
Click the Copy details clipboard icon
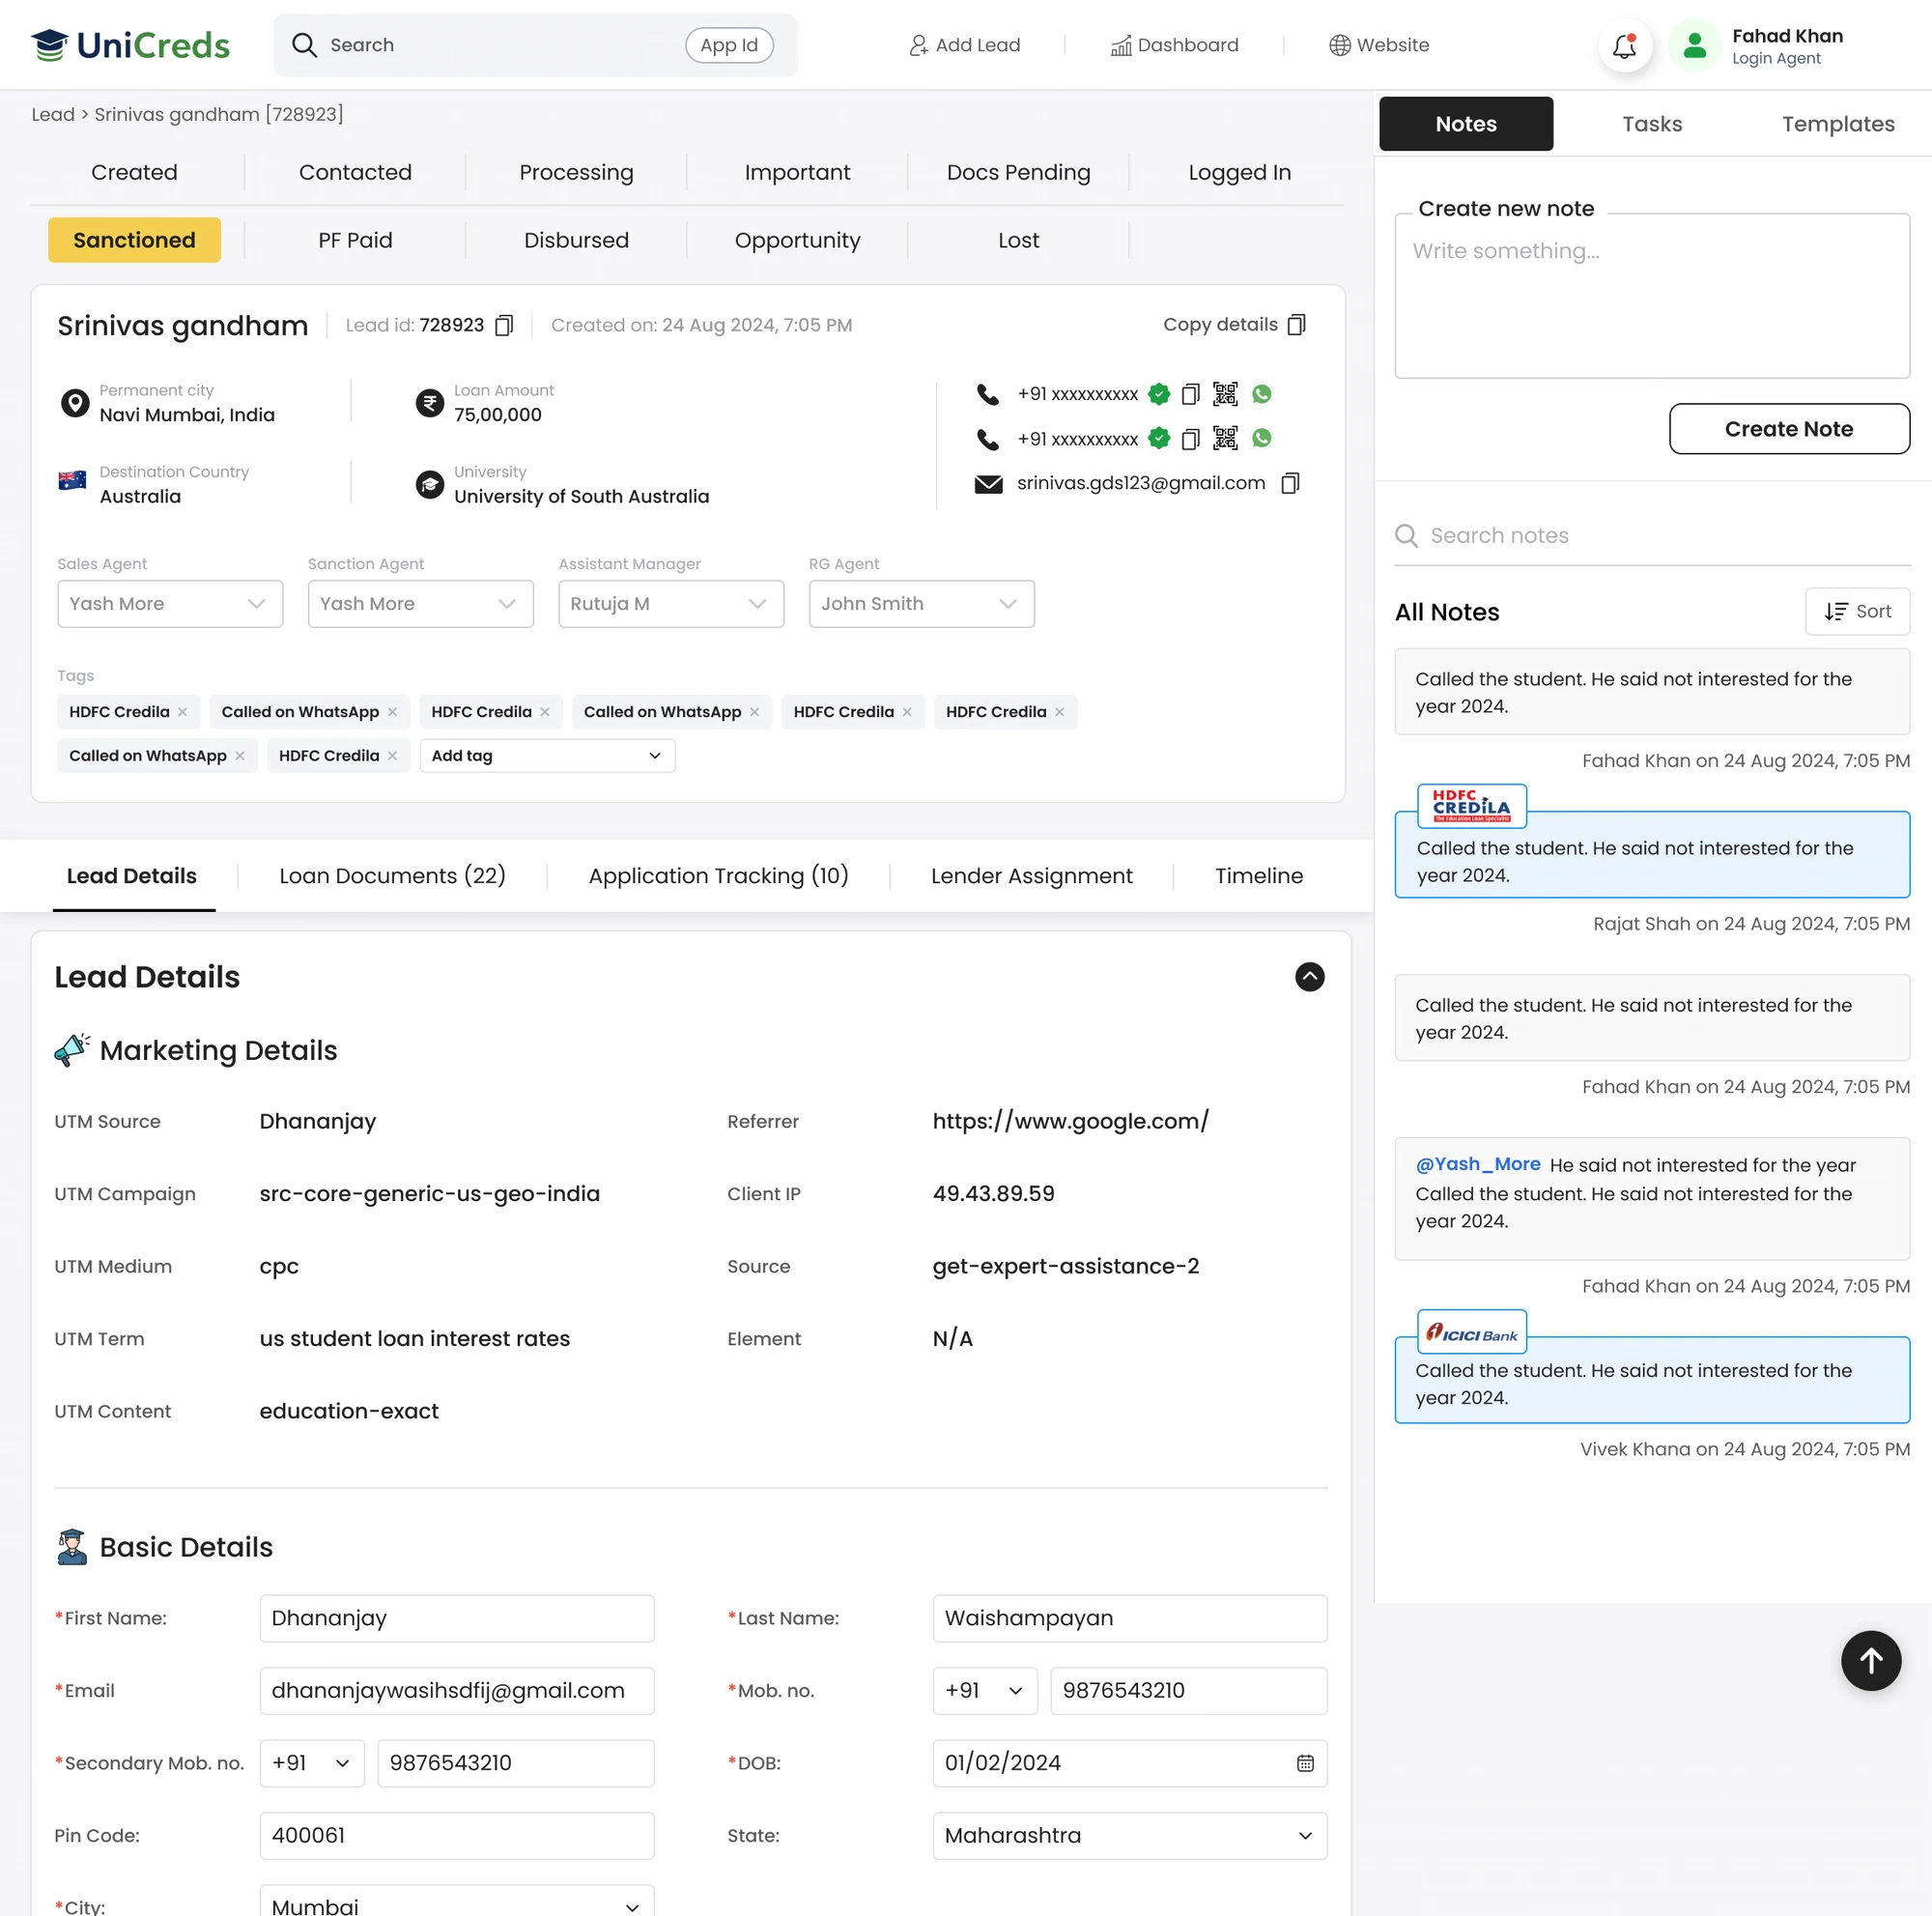[1296, 324]
